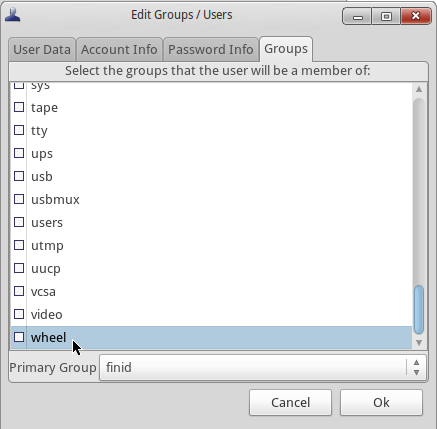Viewport: 437px width, 429px height.
Task: Switch to the User Data tab
Action: point(42,50)
